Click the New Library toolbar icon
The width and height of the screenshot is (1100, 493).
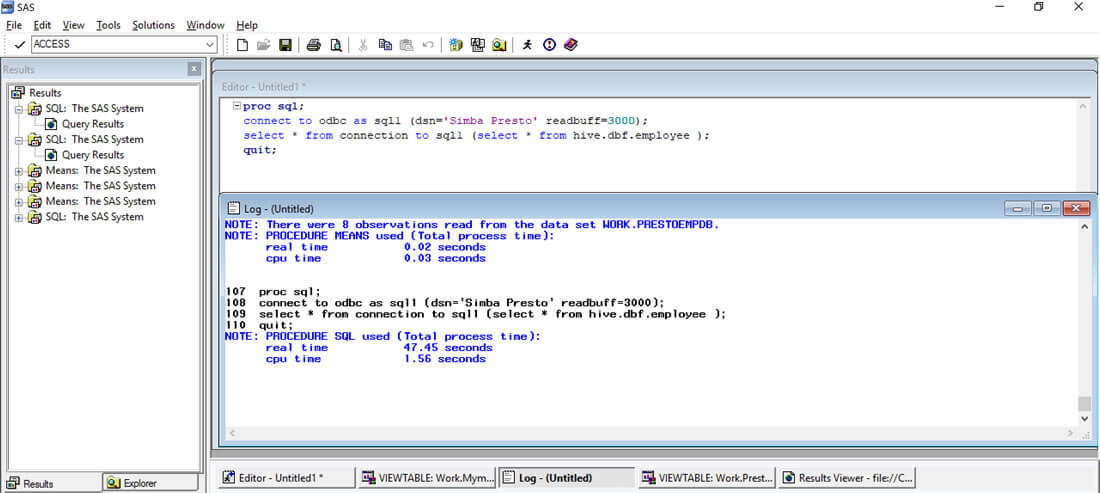point(456,45)
